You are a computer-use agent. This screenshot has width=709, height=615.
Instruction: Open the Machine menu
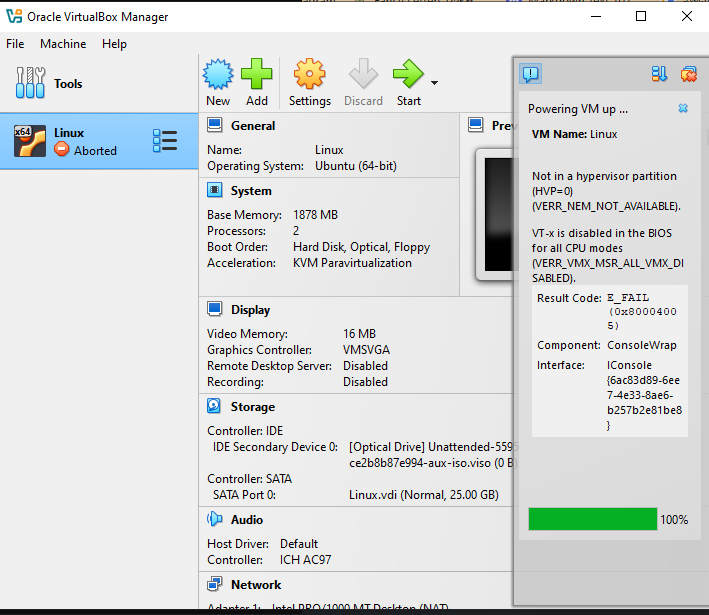[63, 44]
